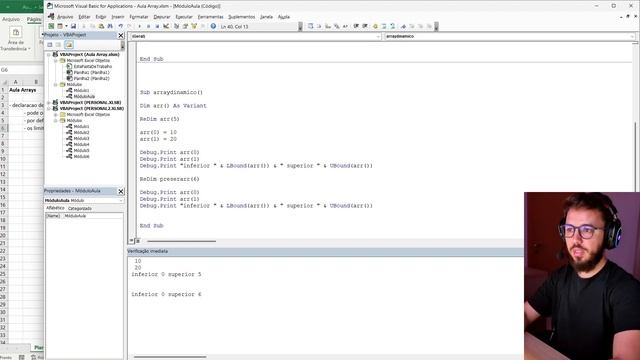Open Find with the binoculars icon
Viewport: 640px width, 360px height.
click(110, 26)
